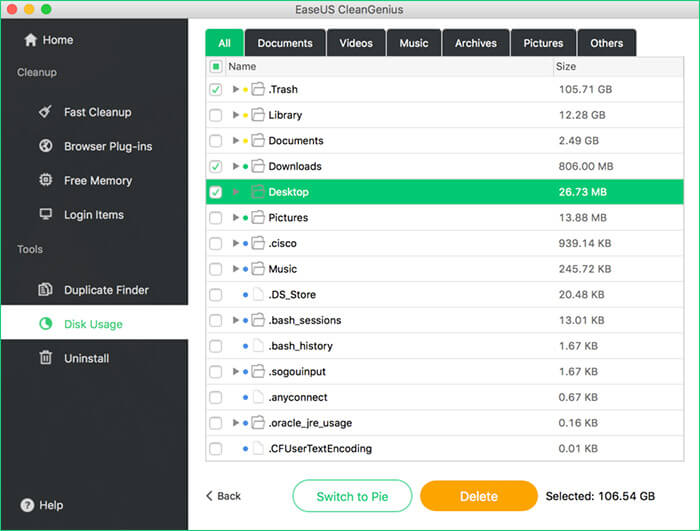Screen dimensions: 700x531
Task: Expand the Desktop folder tree
Action: click(x=236, y=192)
